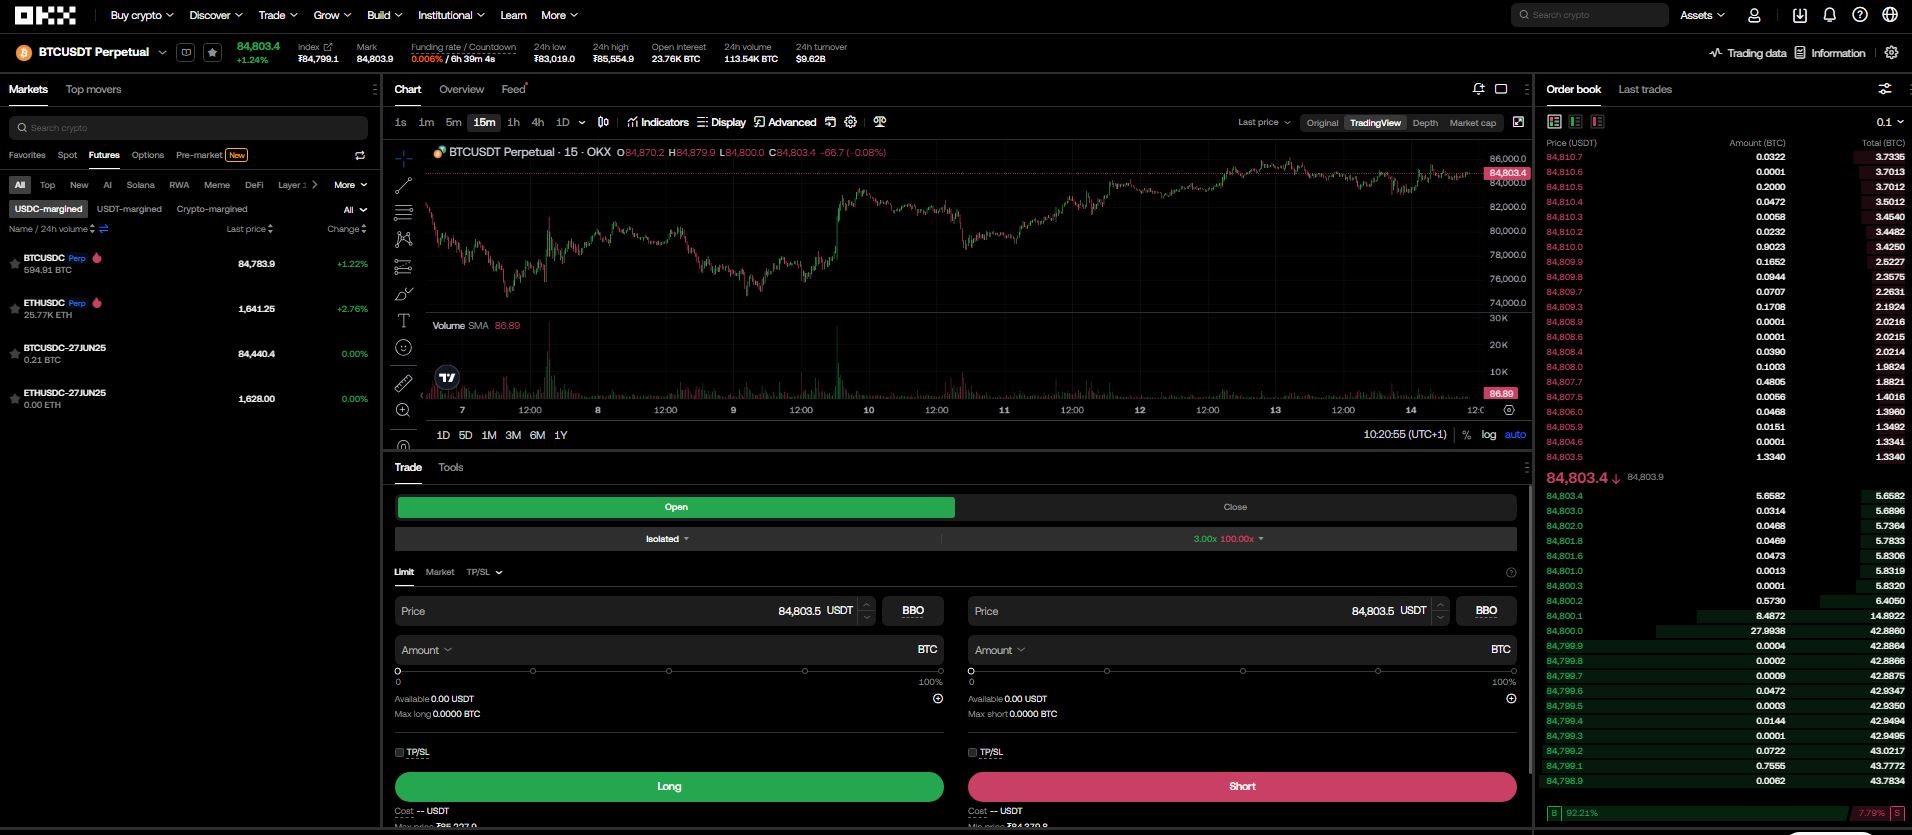The image size is (1912, 835).
Task: Favorite the BTCUSDC Perp market row star
Action: pos(14,264)
